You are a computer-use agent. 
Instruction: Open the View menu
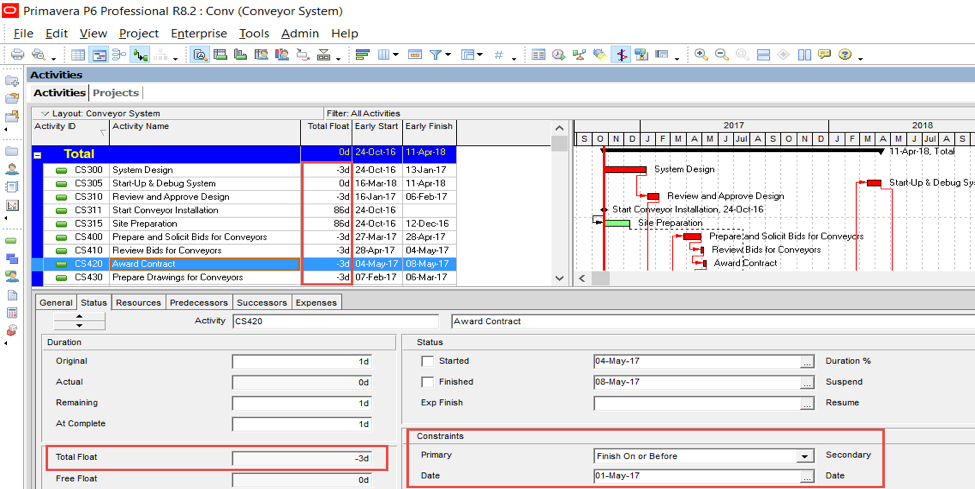click(x=93, y=34)
